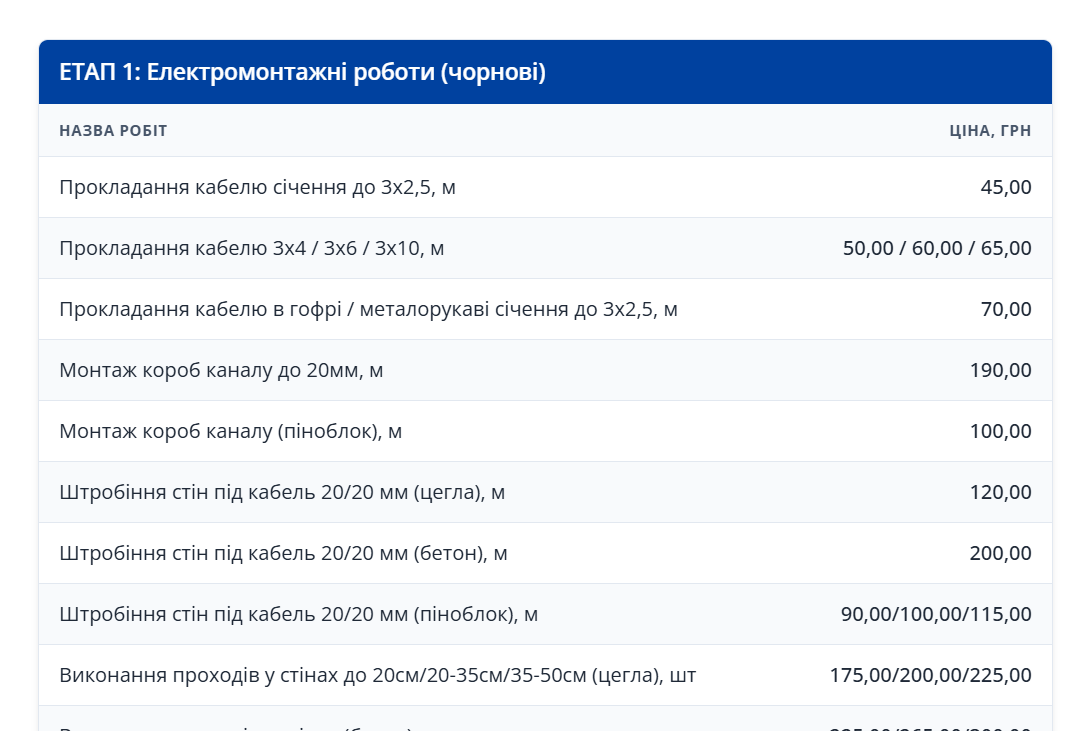Click price '50,00 / 60,00 / 65,00'
The width and height of the screenshot is (1073, 731).
937,248
